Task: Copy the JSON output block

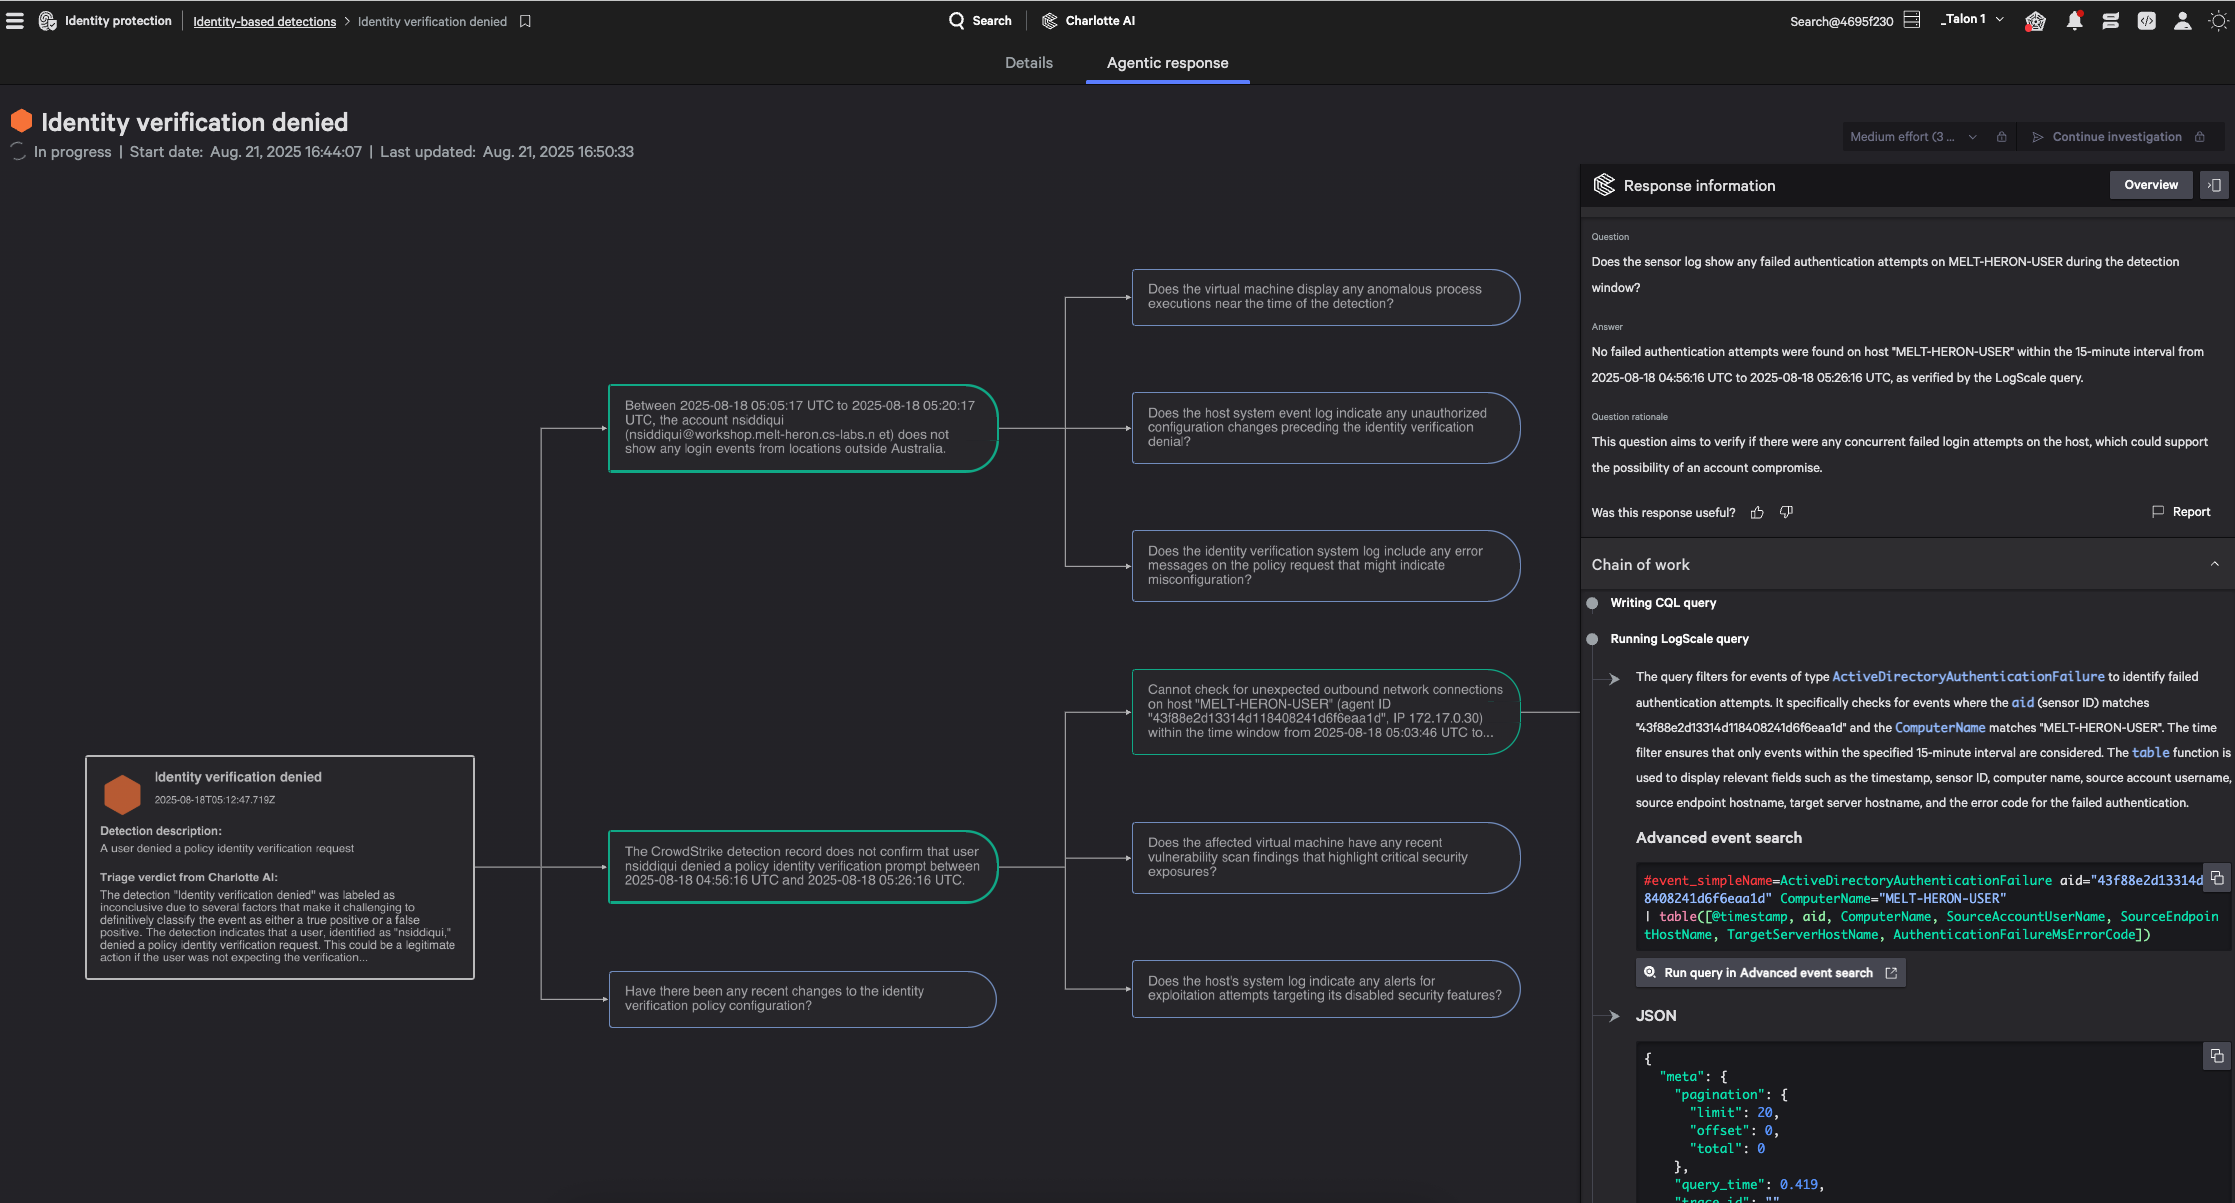Action: pyautogui.click(x=2216, y=1056)
